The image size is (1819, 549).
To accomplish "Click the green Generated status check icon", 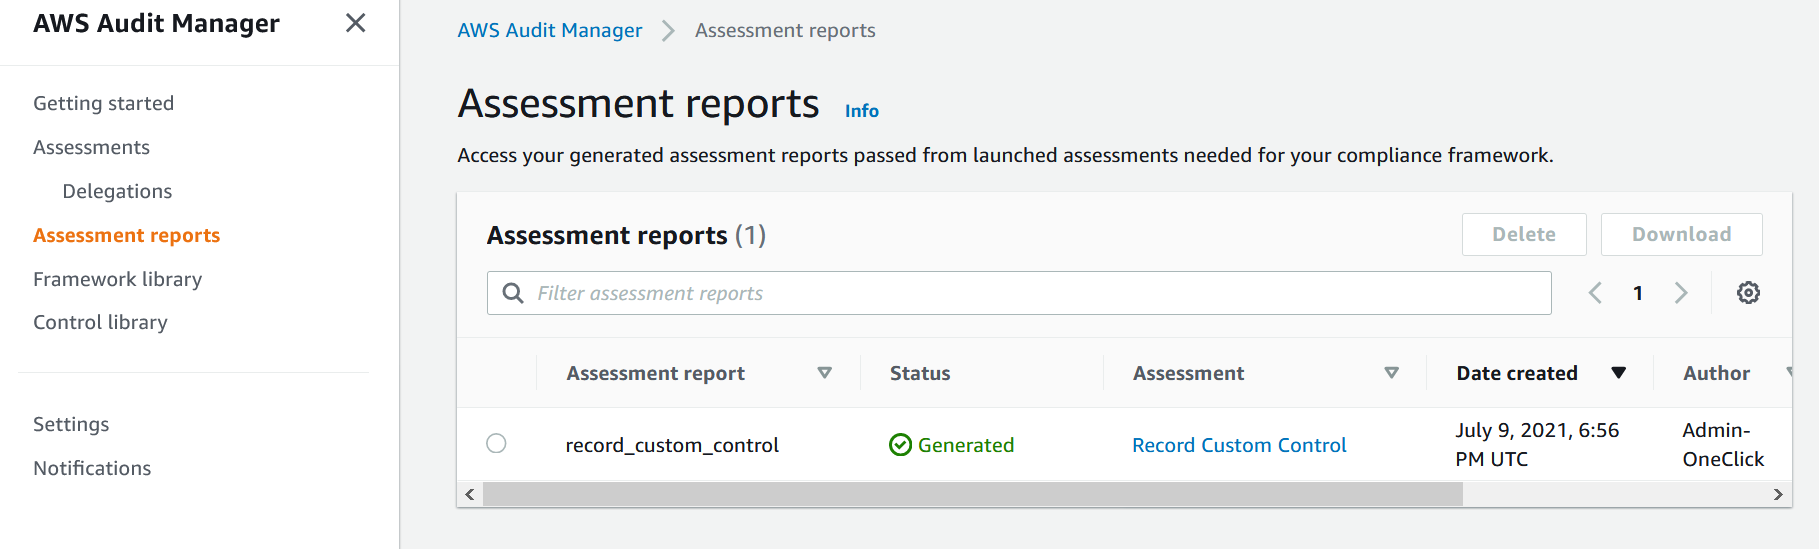I will [900, 445].
